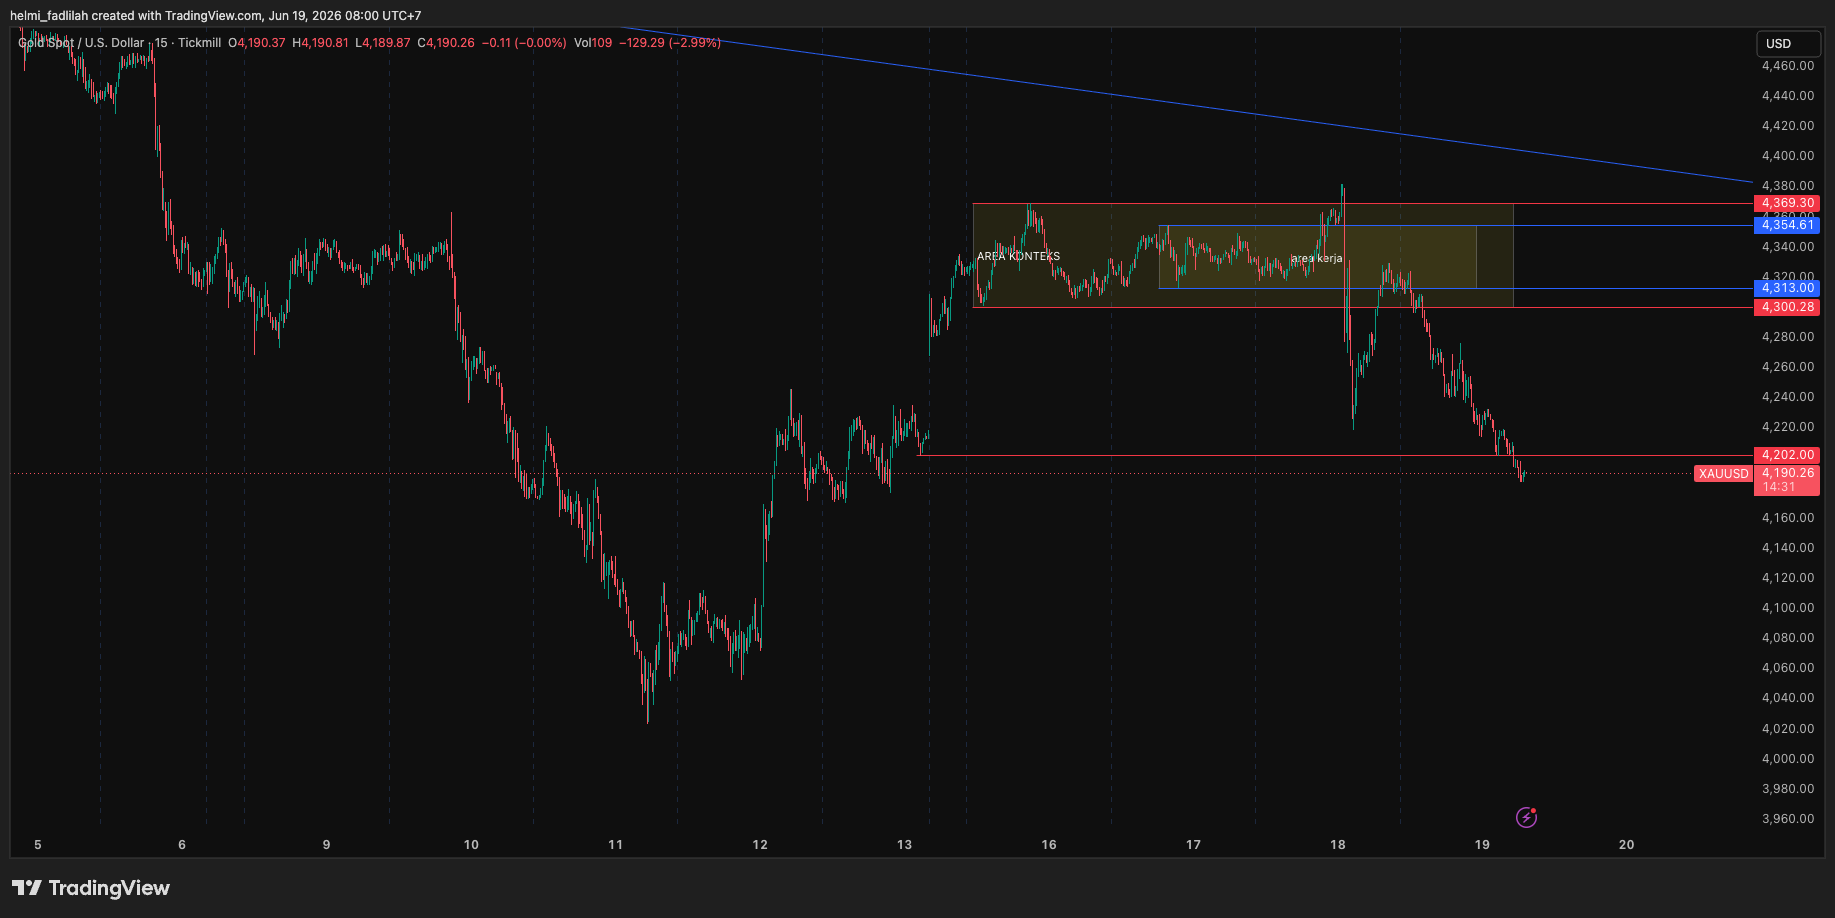Click the current price 4,190.26 label
Screen dimensions: 1835x918
click(1787, 473)
